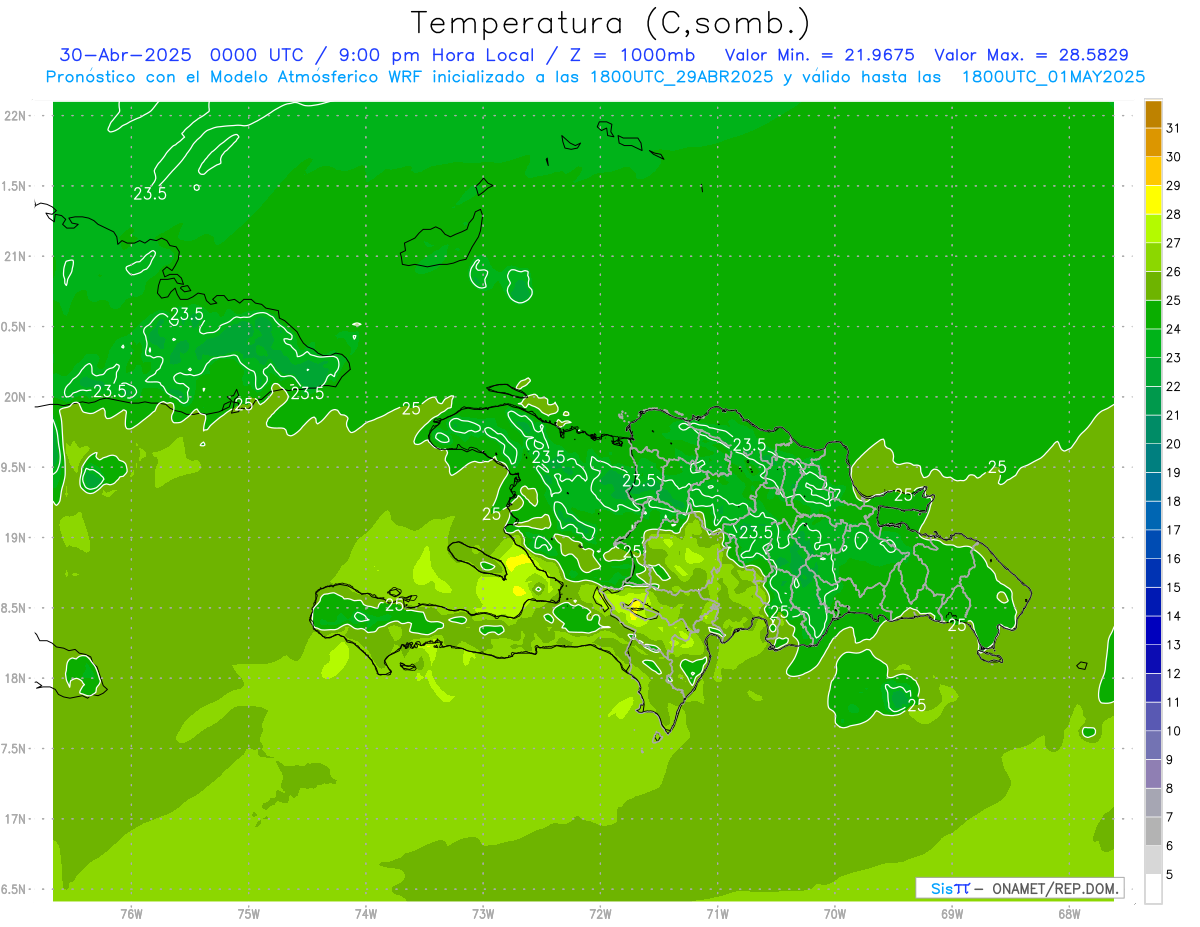Screen dimensions: 1200x927
Task: Click the colorbar value label 8
Action: pyautogui.click(x=1170, y=789)
